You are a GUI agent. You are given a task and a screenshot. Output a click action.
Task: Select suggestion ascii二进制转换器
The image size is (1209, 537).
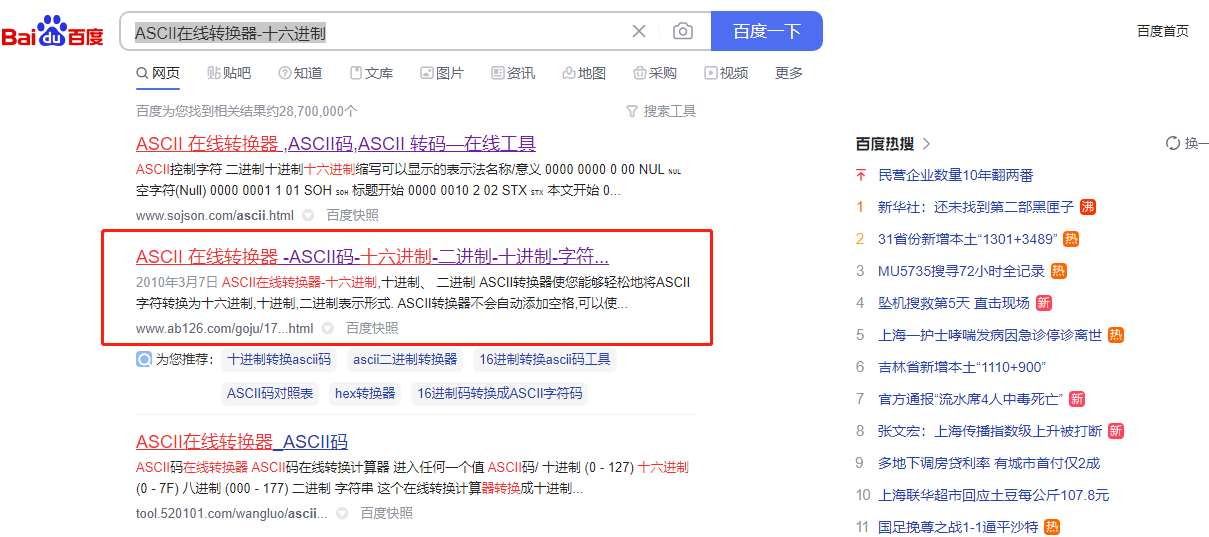click(405, 359)
